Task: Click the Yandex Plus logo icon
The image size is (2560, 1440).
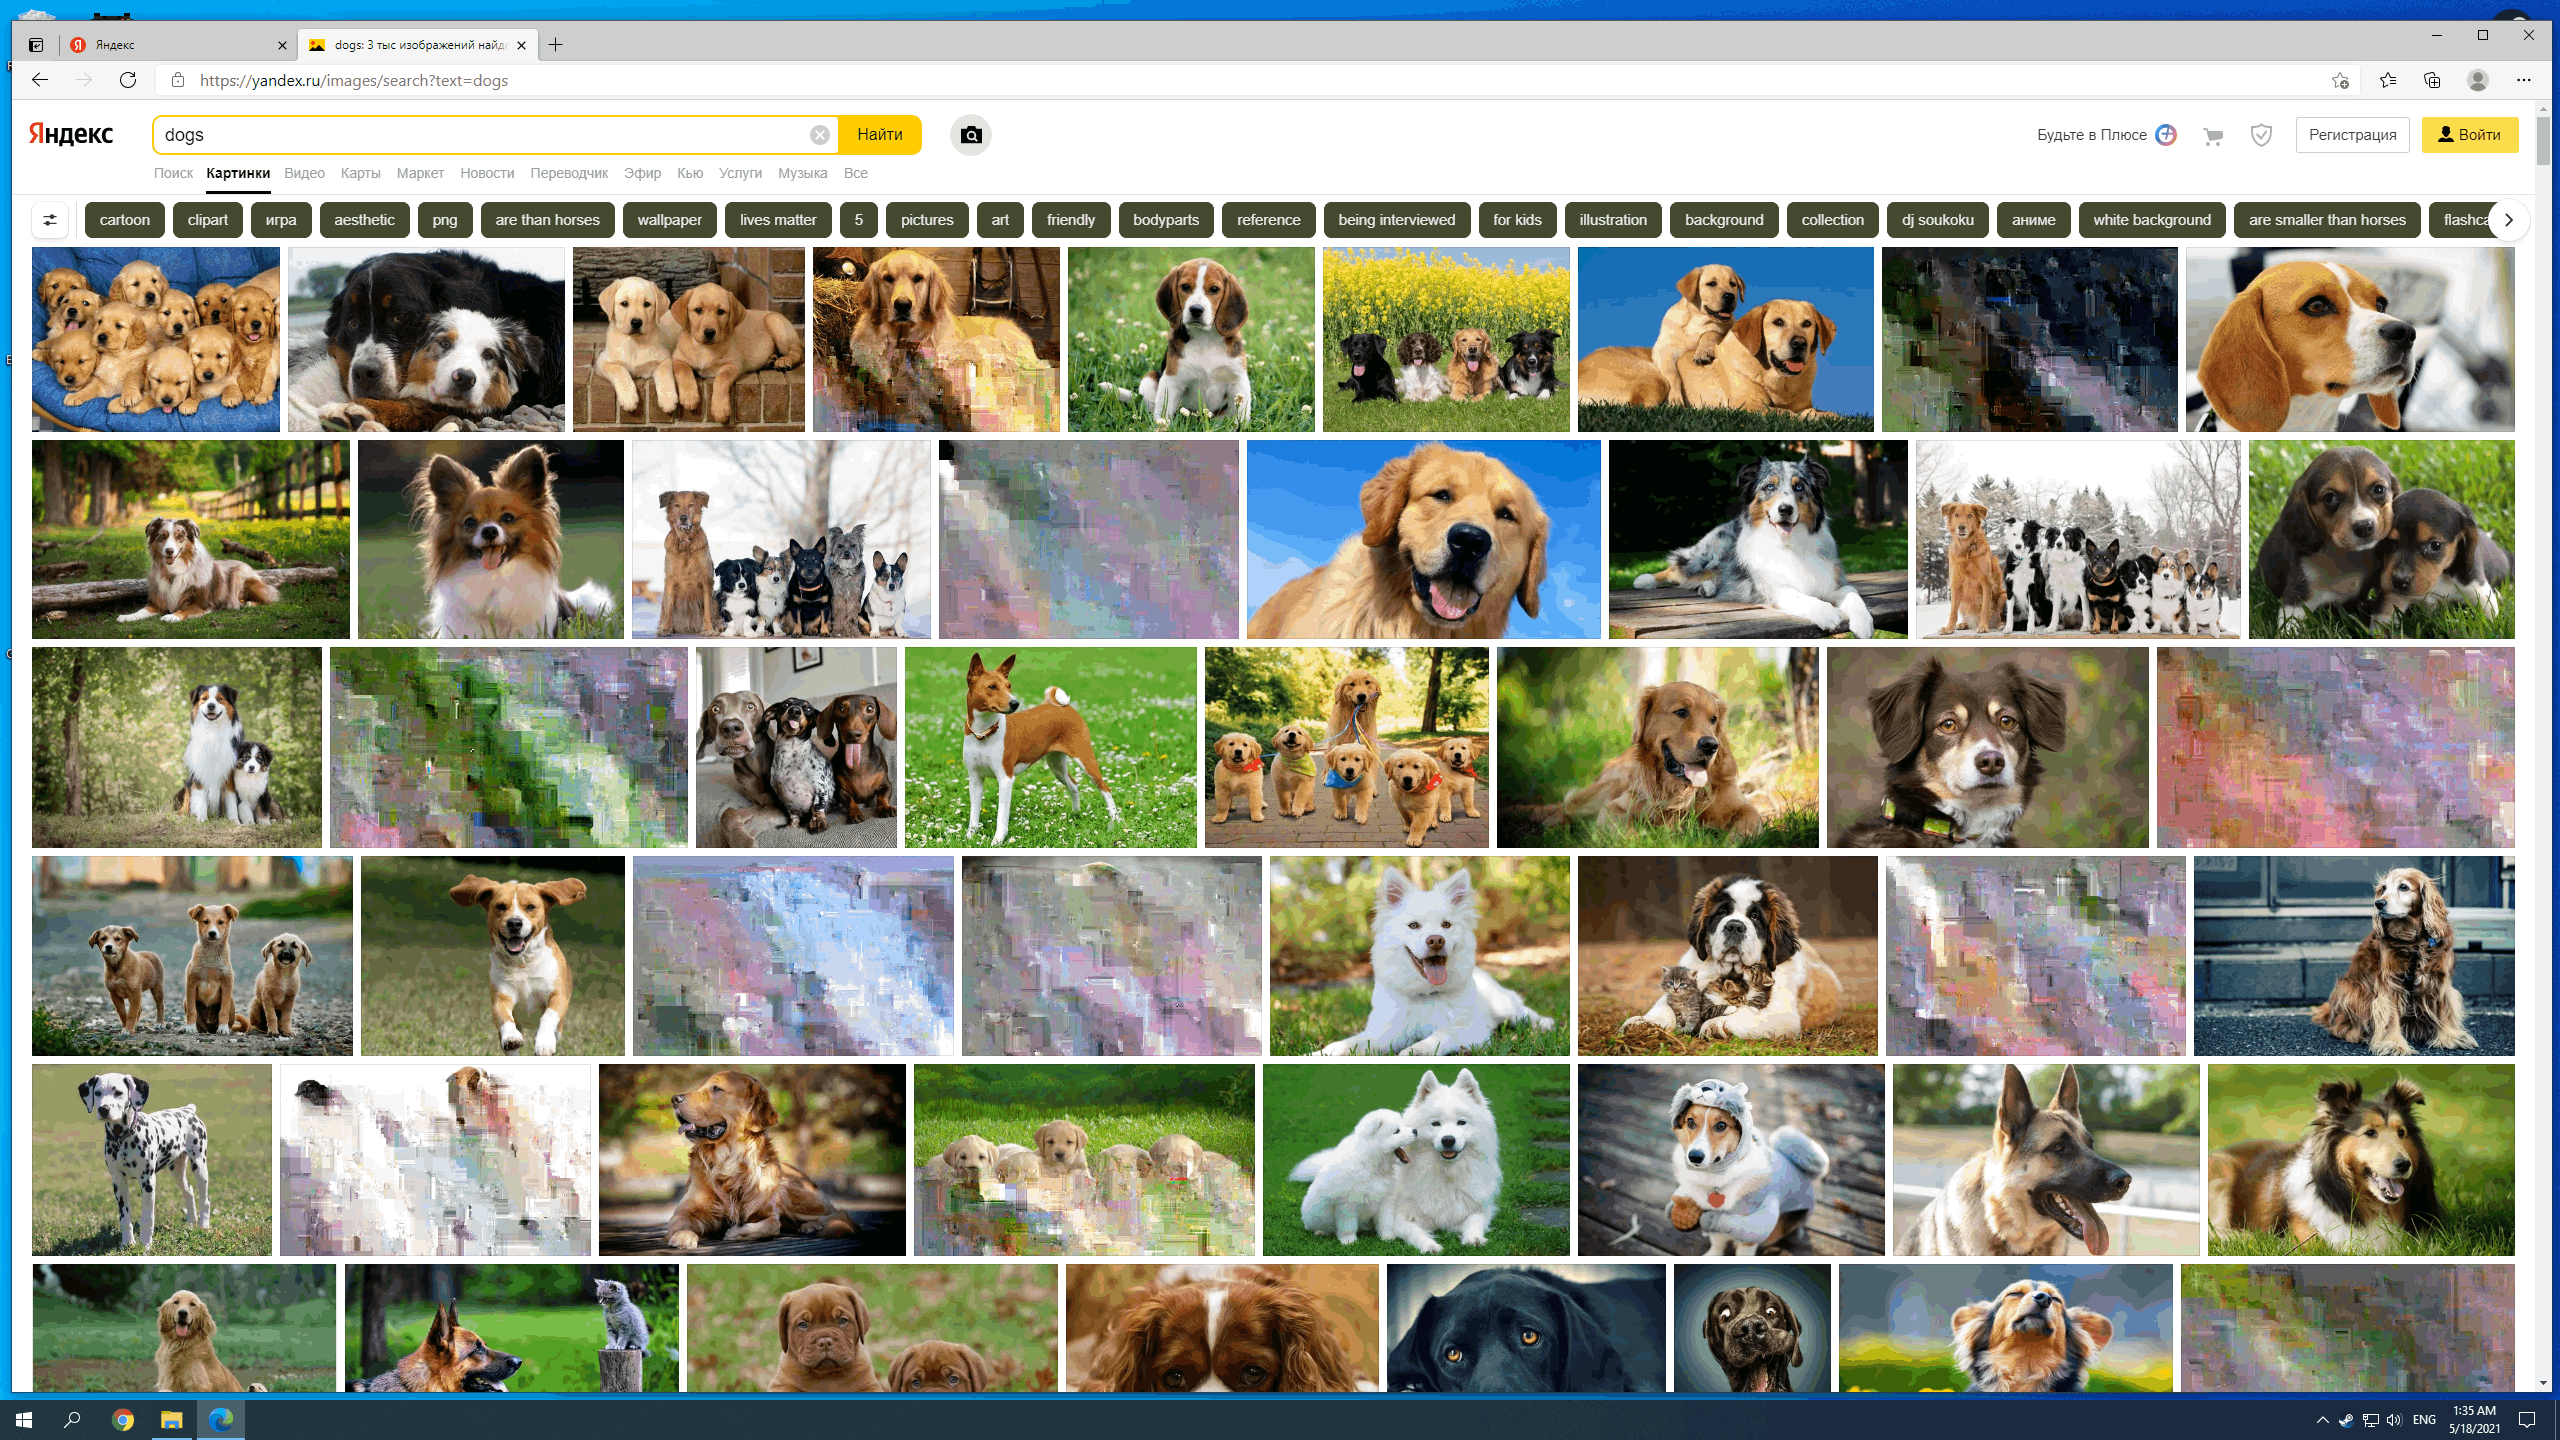Action: coord(2166,135)
